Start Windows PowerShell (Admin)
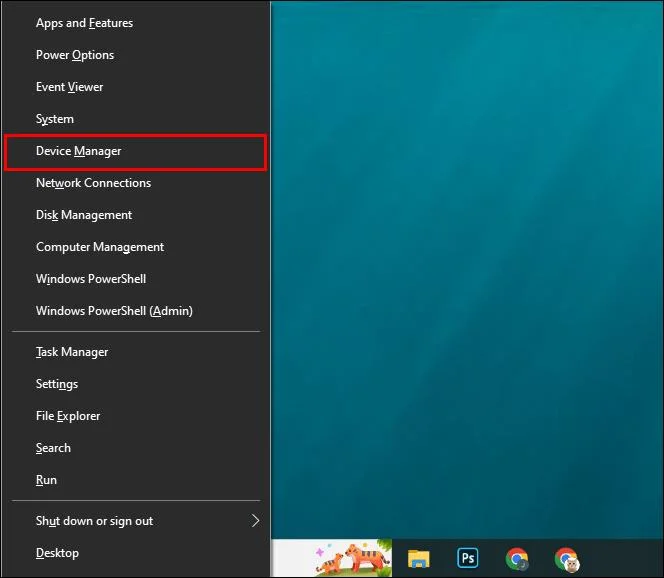The width and height of the screenshot is (664, 578). [136, 311]
